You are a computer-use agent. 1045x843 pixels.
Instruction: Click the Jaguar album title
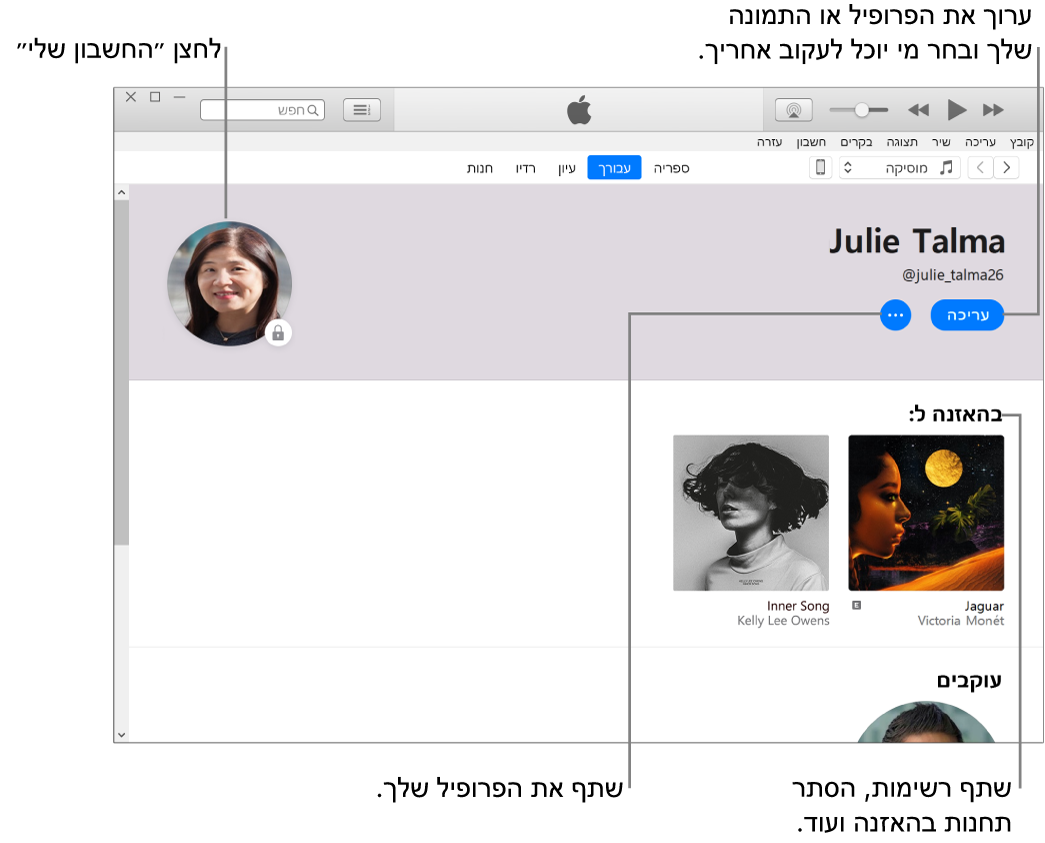click(984, 606)
